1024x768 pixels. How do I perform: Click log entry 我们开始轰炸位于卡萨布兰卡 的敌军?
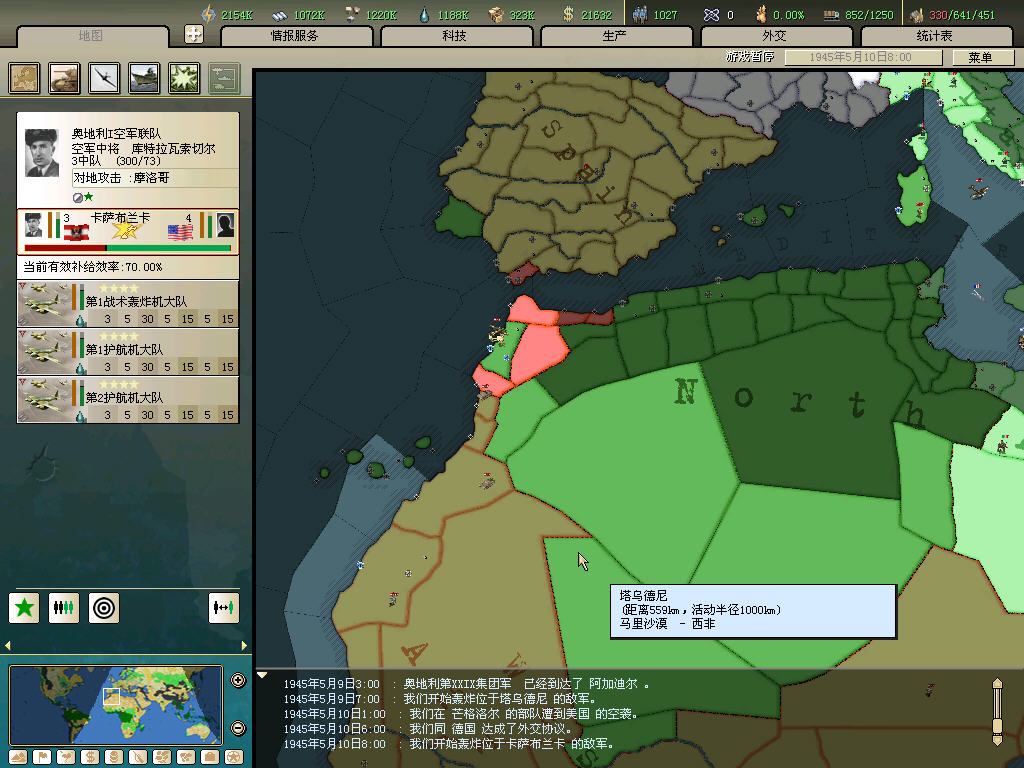coord(511,744)
